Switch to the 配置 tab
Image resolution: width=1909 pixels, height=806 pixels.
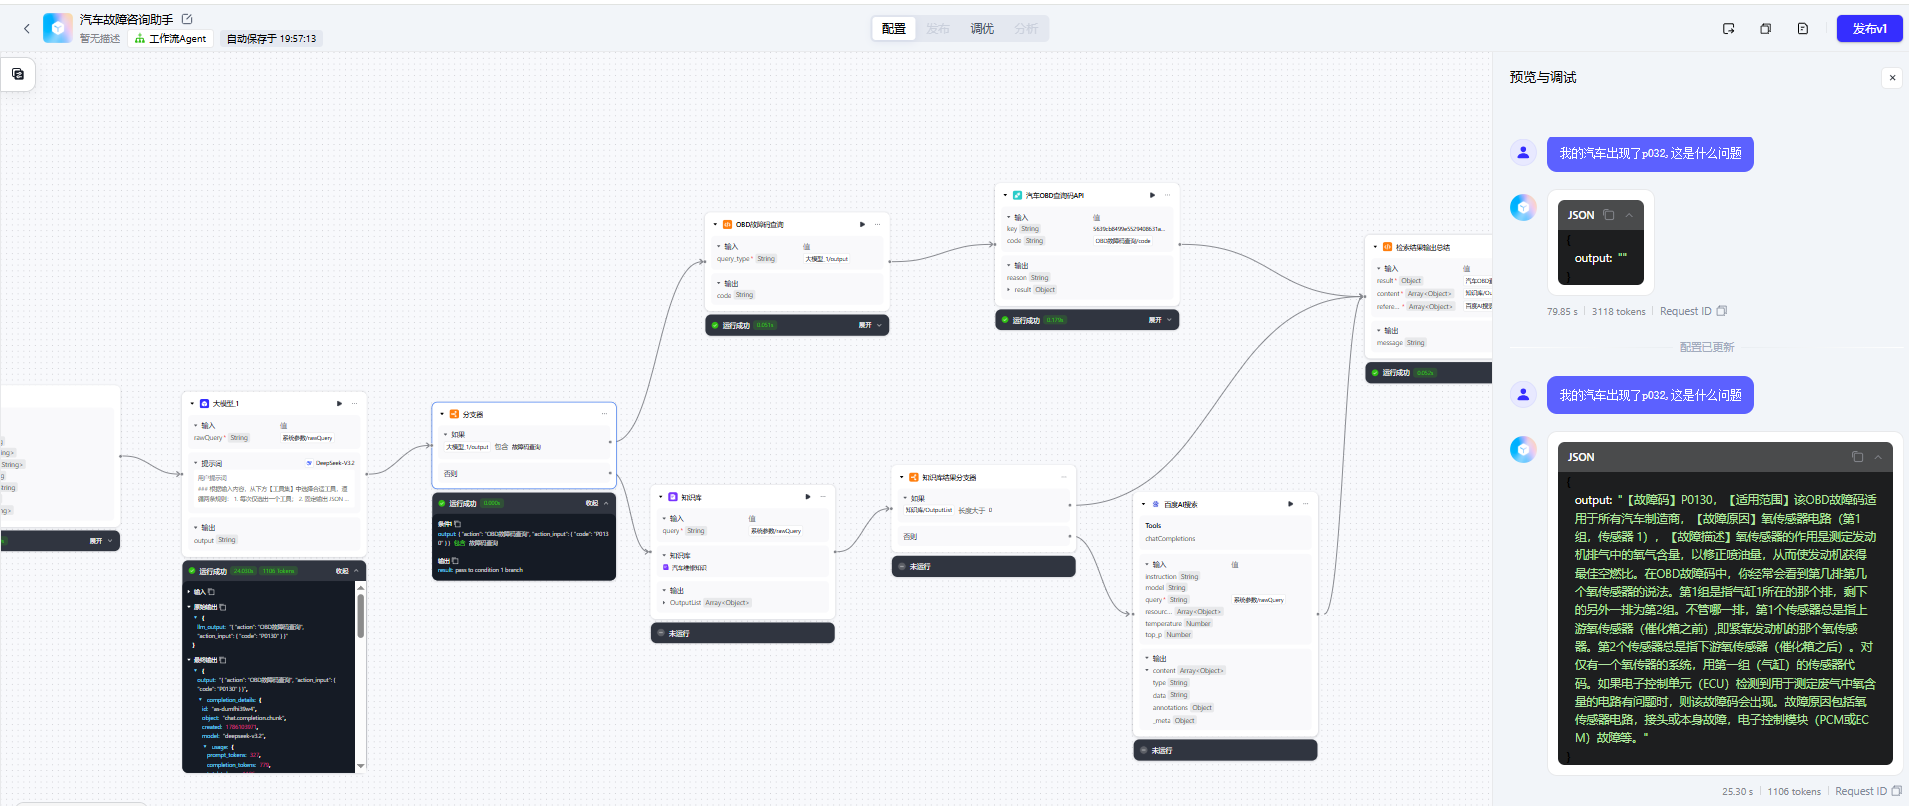pos(894,29)
